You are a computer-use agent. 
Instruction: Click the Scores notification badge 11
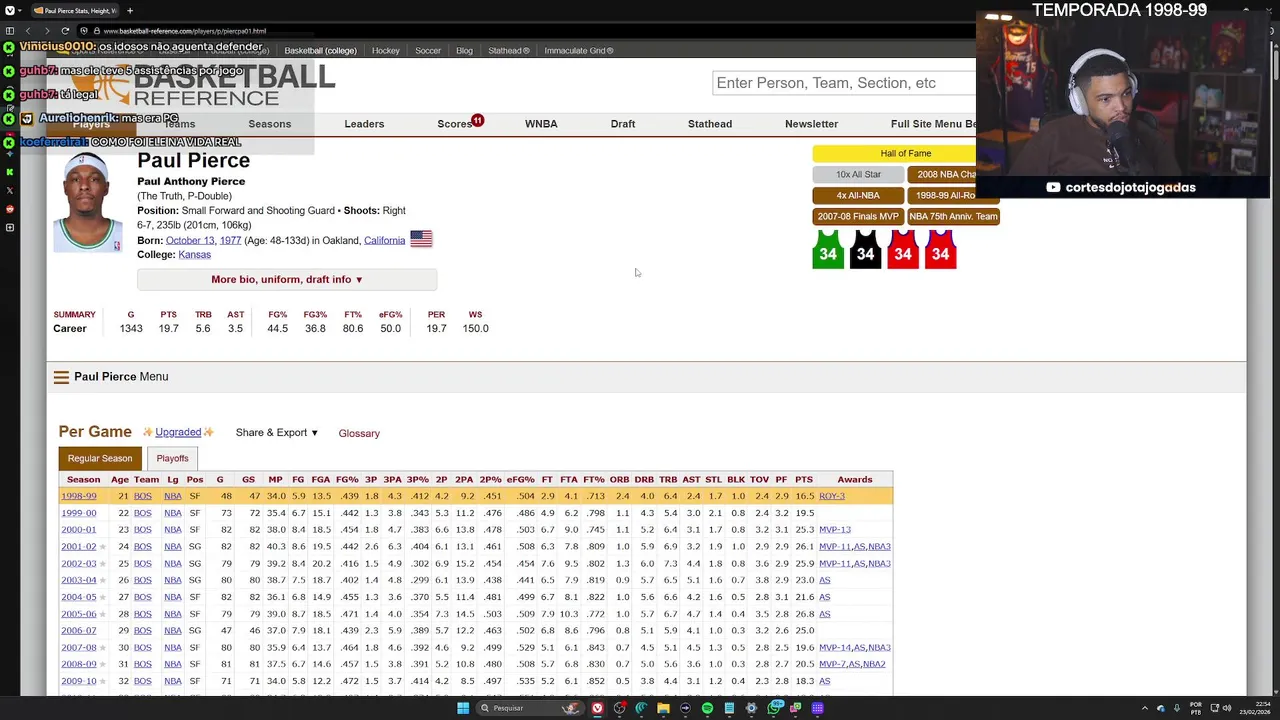[x=477, y=120]
